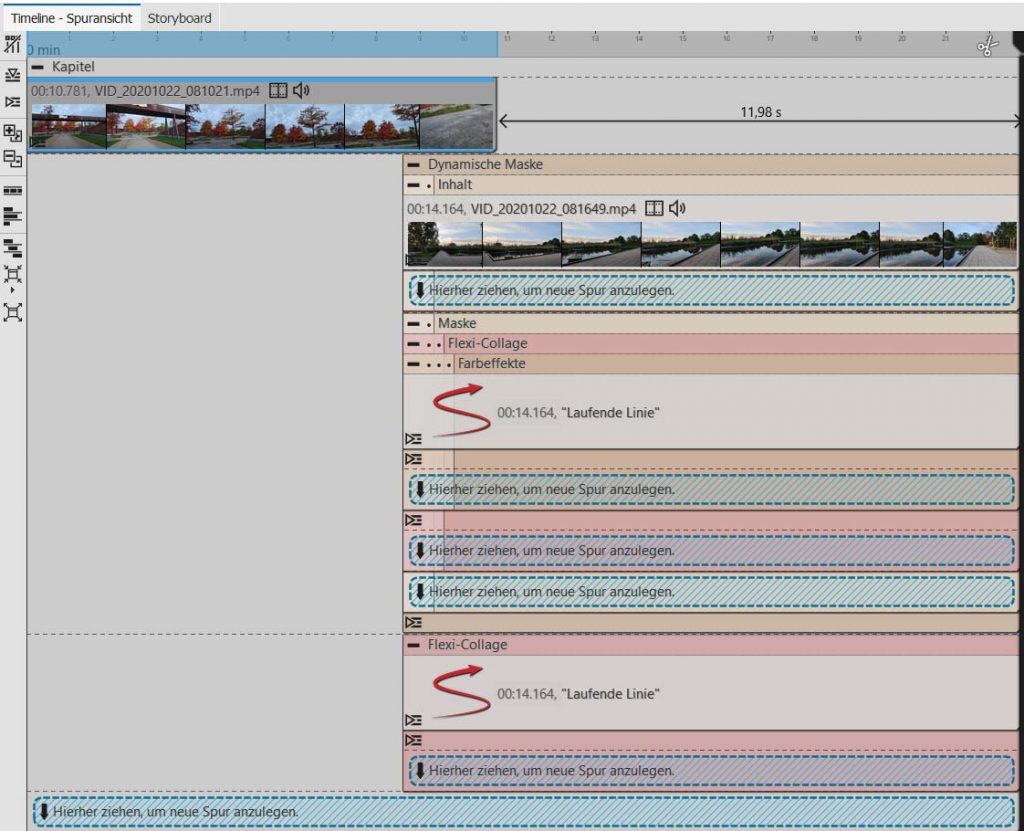
Task: Collapse the Inhalt track
Action: (x=414, y=185)
